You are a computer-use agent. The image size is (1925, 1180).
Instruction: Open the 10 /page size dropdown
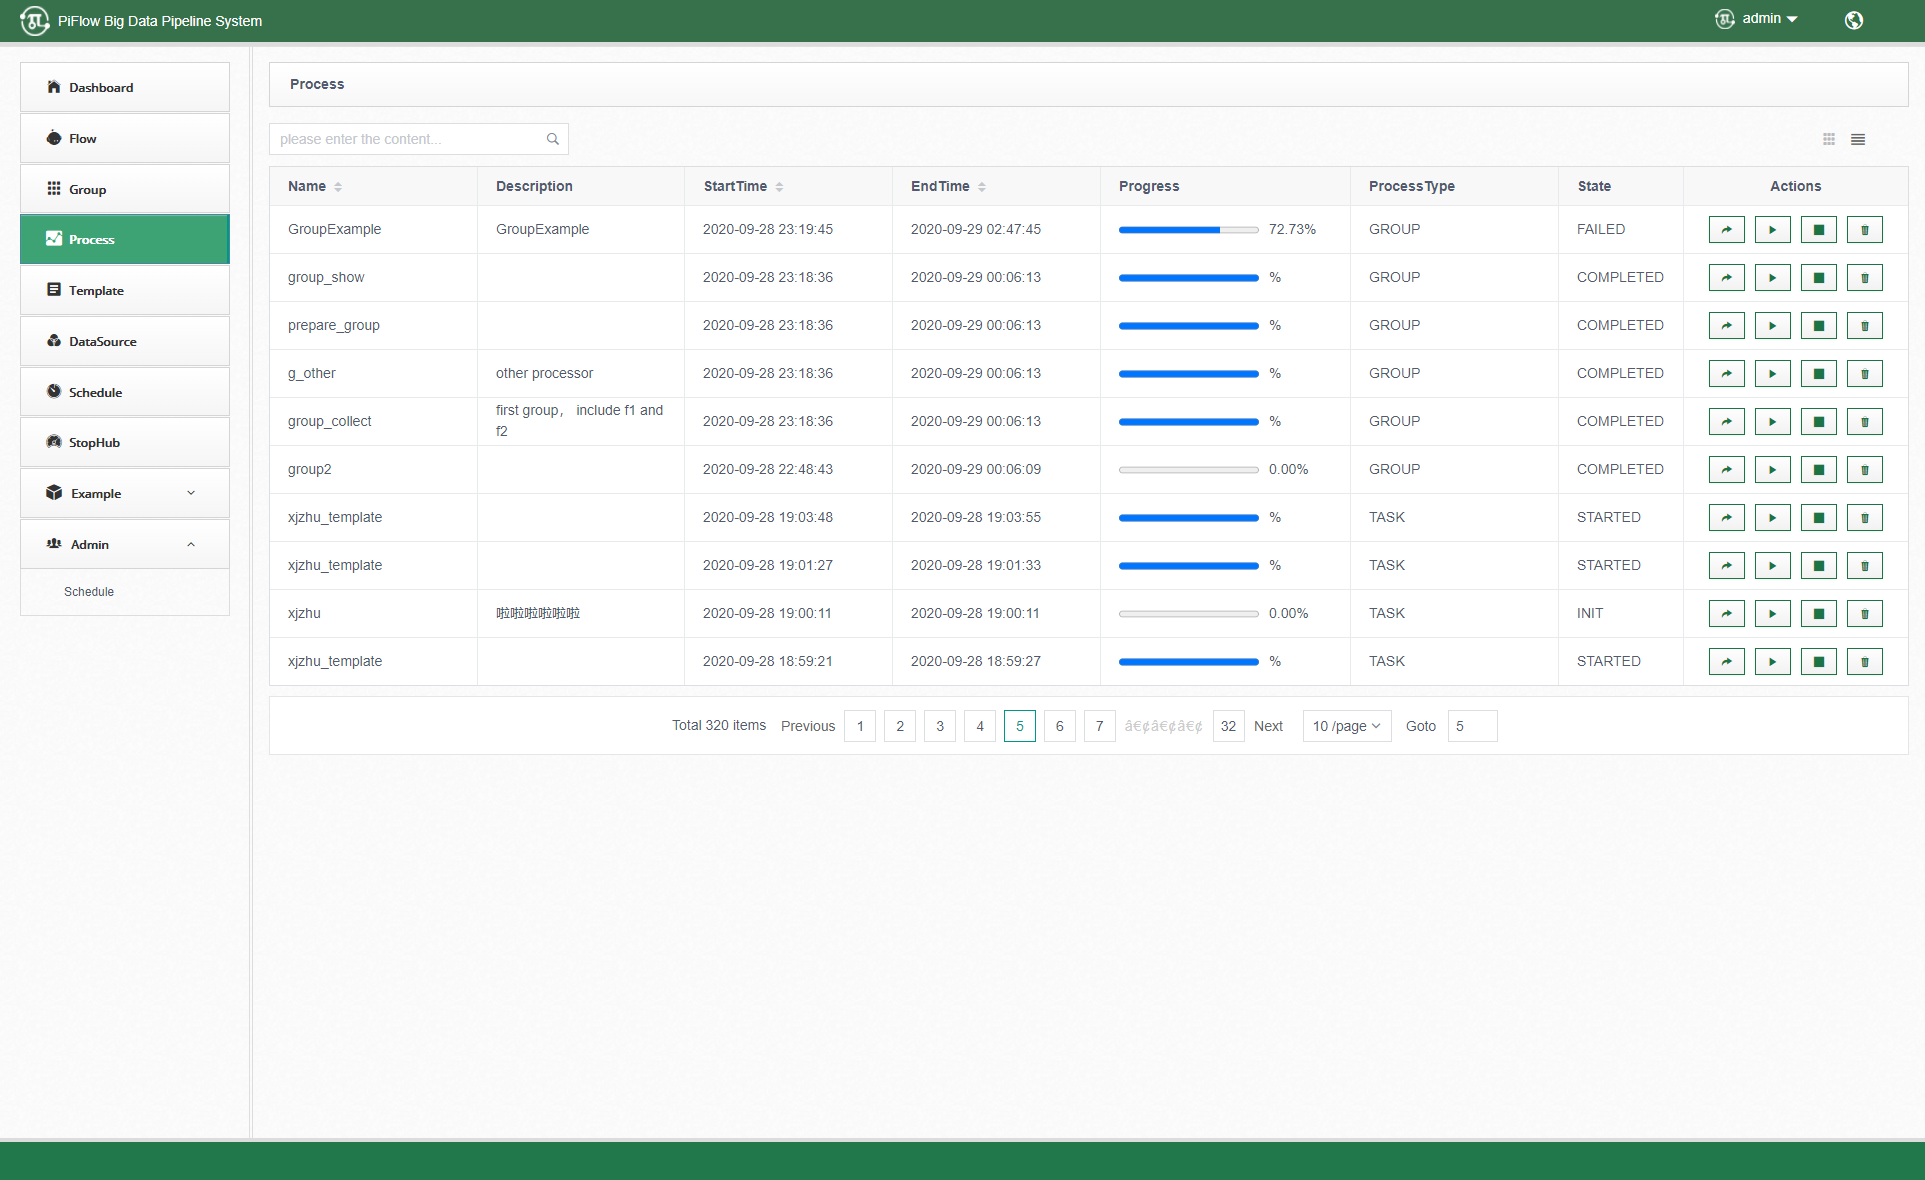(x=1346, y=726)
